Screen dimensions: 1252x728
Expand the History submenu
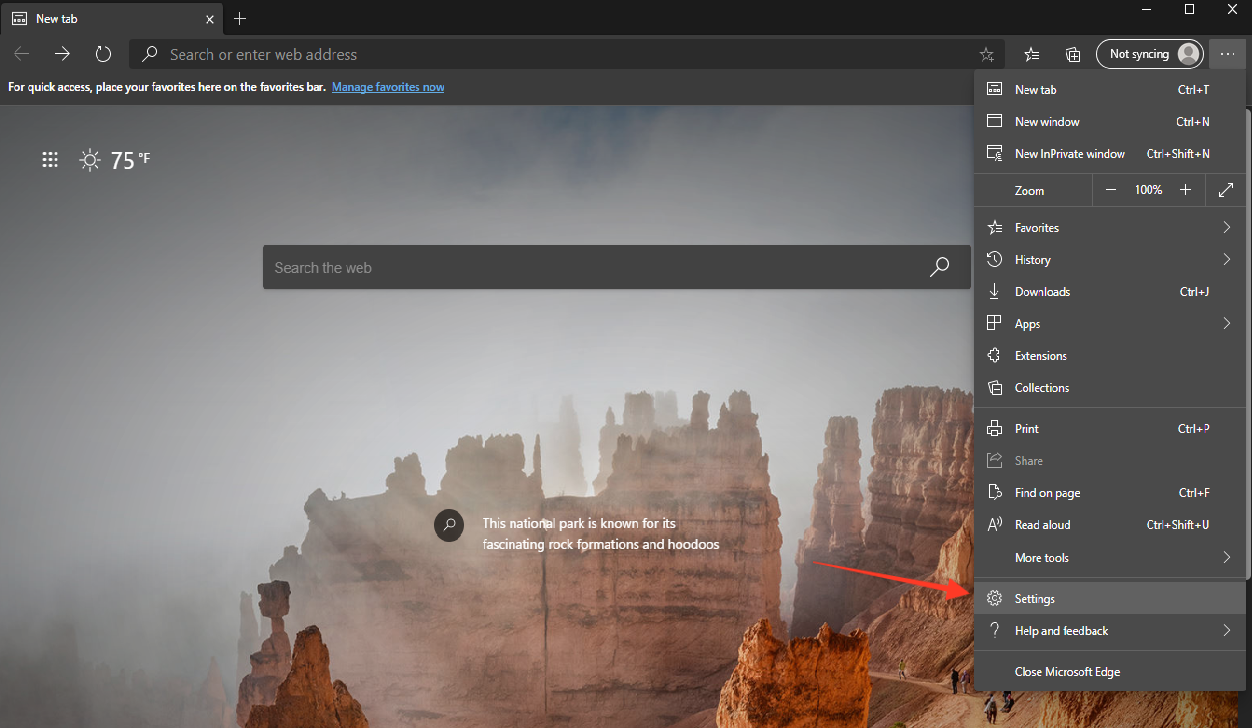1226,259
